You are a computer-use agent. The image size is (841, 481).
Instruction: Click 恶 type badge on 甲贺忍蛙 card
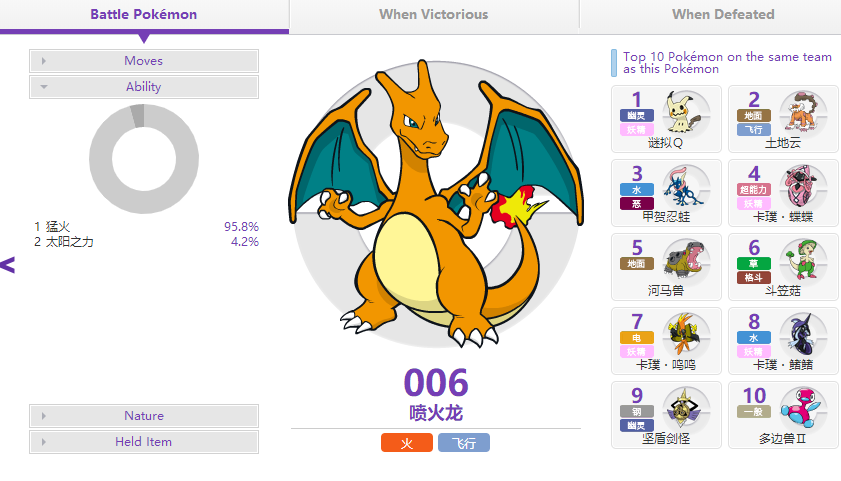point(637,203)
